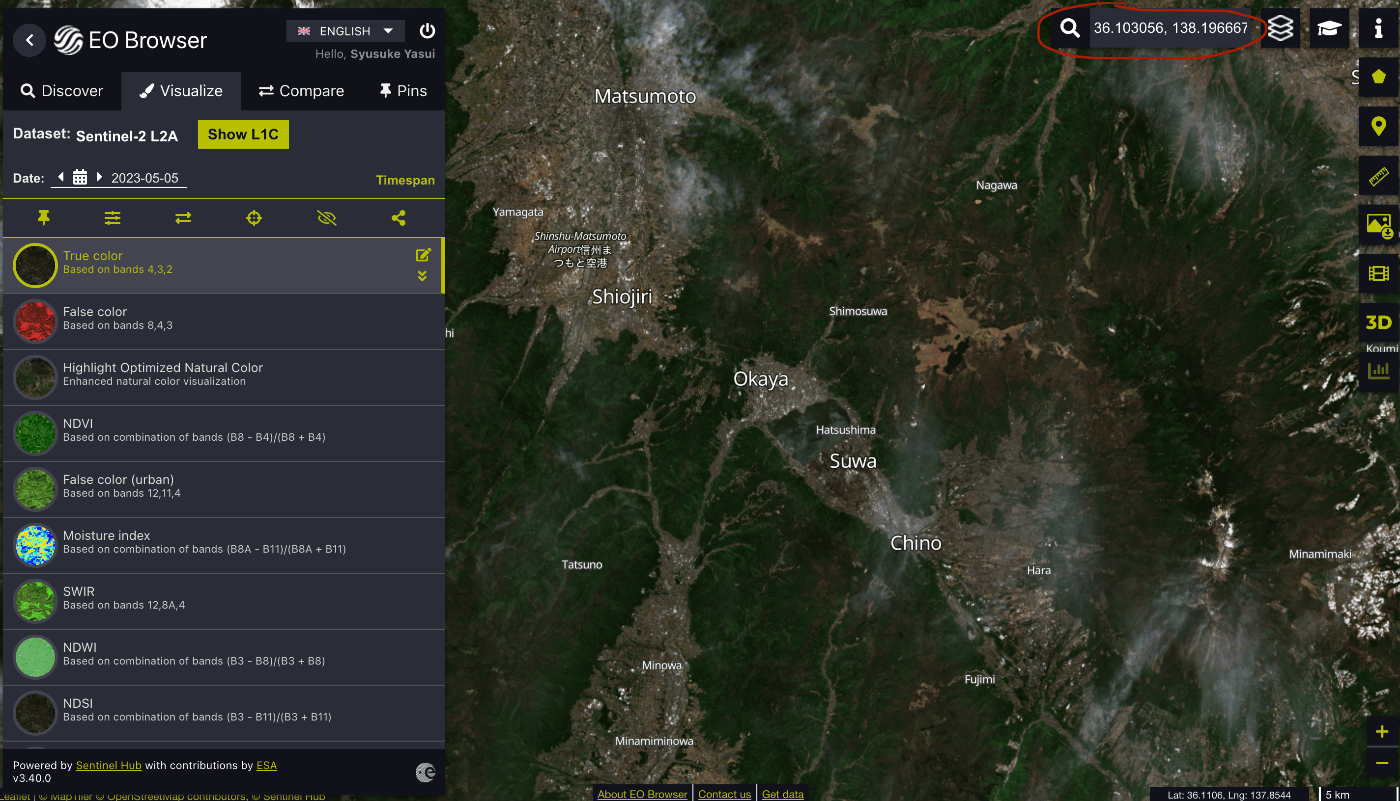The height and width of the screenshot is (801, 1400).
Task: Zoom in with plus button
Action: click(1382, 732)
